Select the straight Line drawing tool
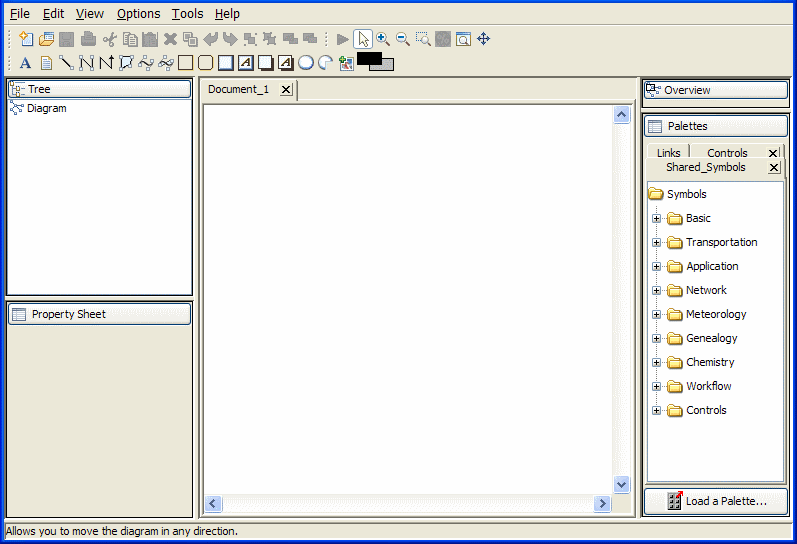This screenshot has width=797, height=544. (66, 63)
